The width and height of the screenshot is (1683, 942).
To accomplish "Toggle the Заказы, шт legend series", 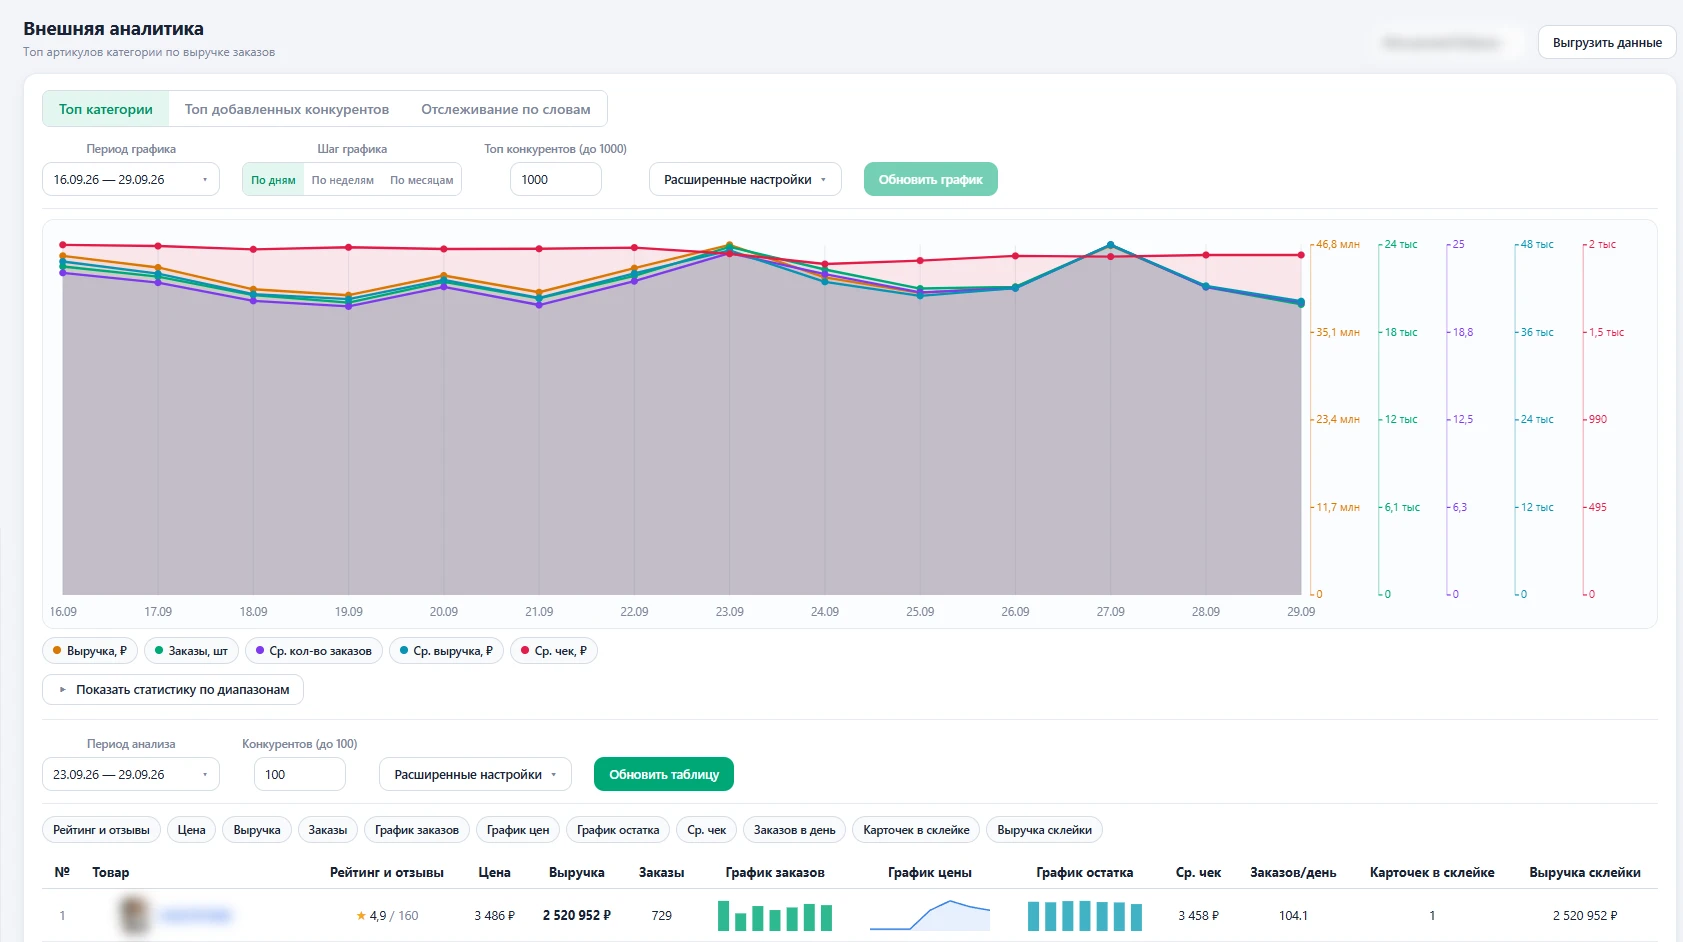I will pyautogui.click(x=191, y=651).
